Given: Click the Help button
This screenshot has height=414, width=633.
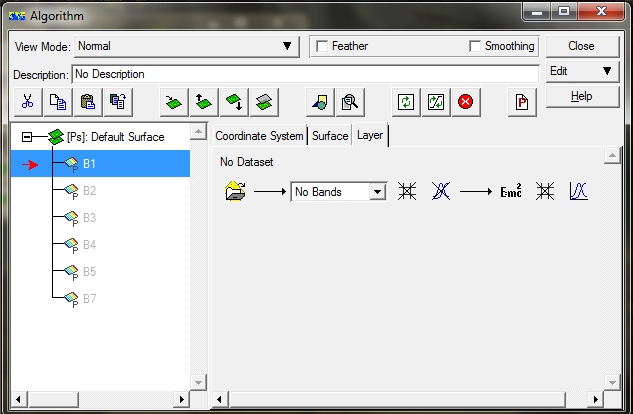Looking at the screenshot, I should tap(582, 96).
